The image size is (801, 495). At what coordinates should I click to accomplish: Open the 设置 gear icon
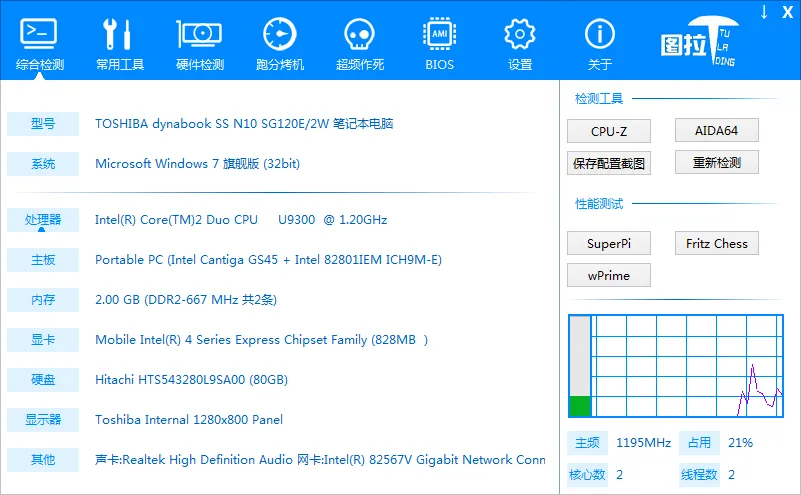point(519,35)
